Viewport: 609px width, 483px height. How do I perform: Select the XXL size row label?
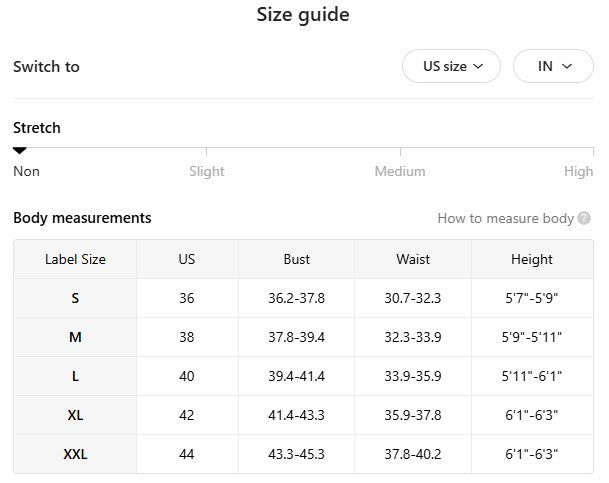point(75,454)
